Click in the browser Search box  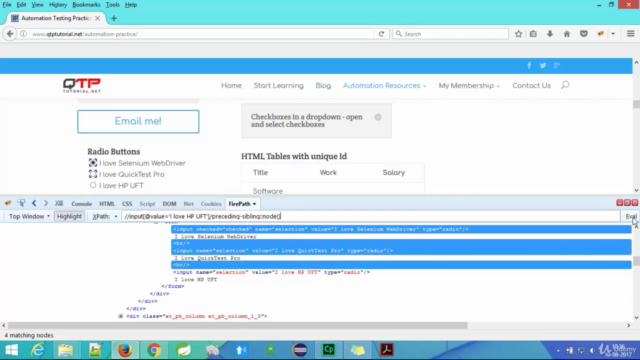pos(451,34)
